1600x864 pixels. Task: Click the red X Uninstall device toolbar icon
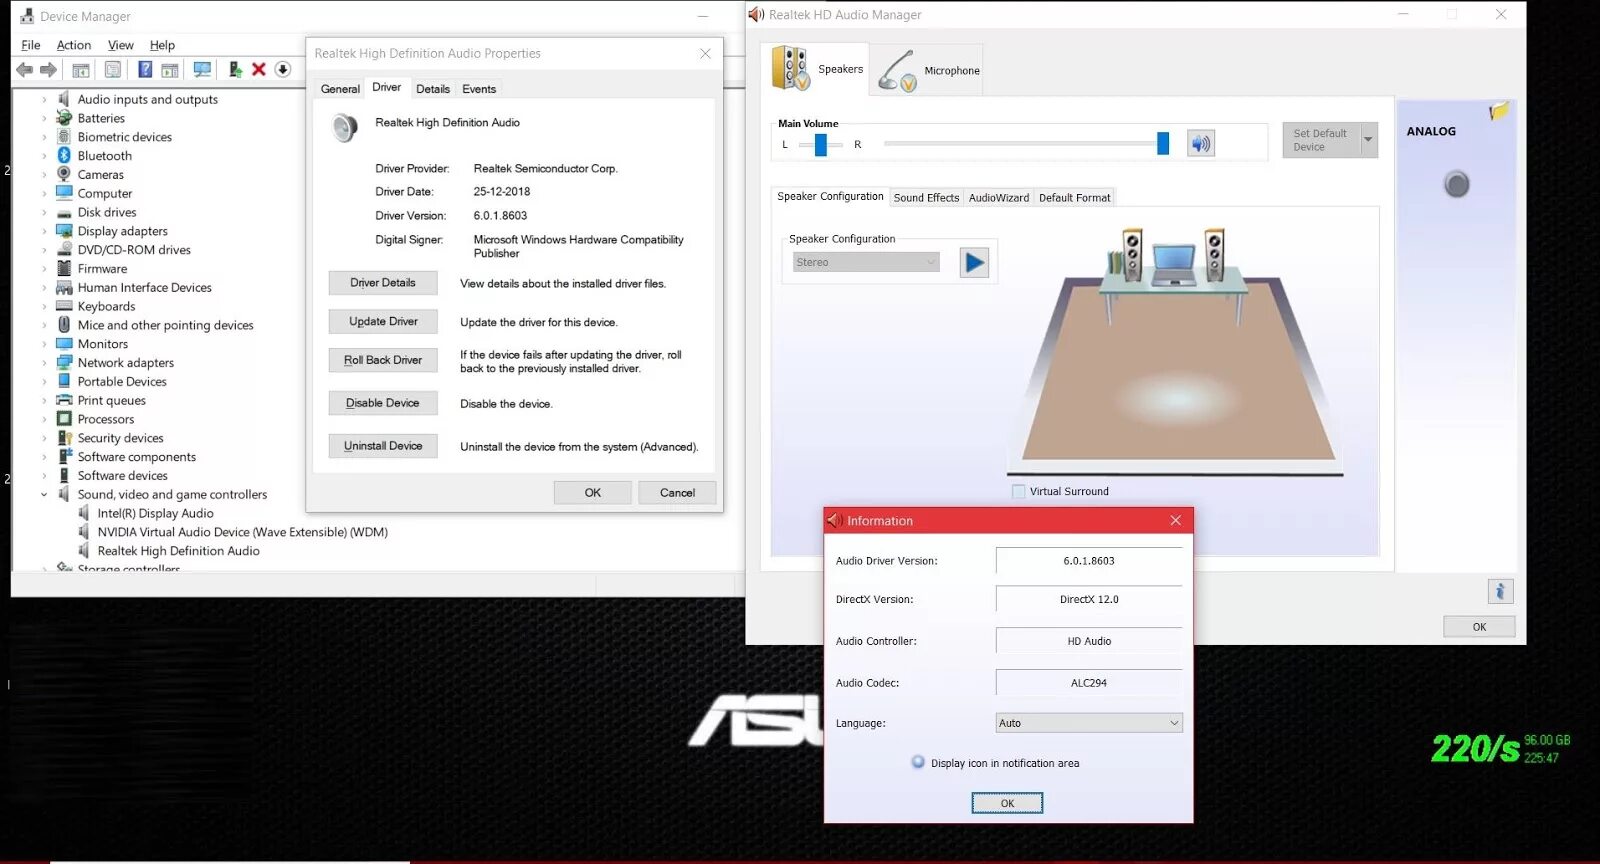pyautogui.click(x=259, y=69)
